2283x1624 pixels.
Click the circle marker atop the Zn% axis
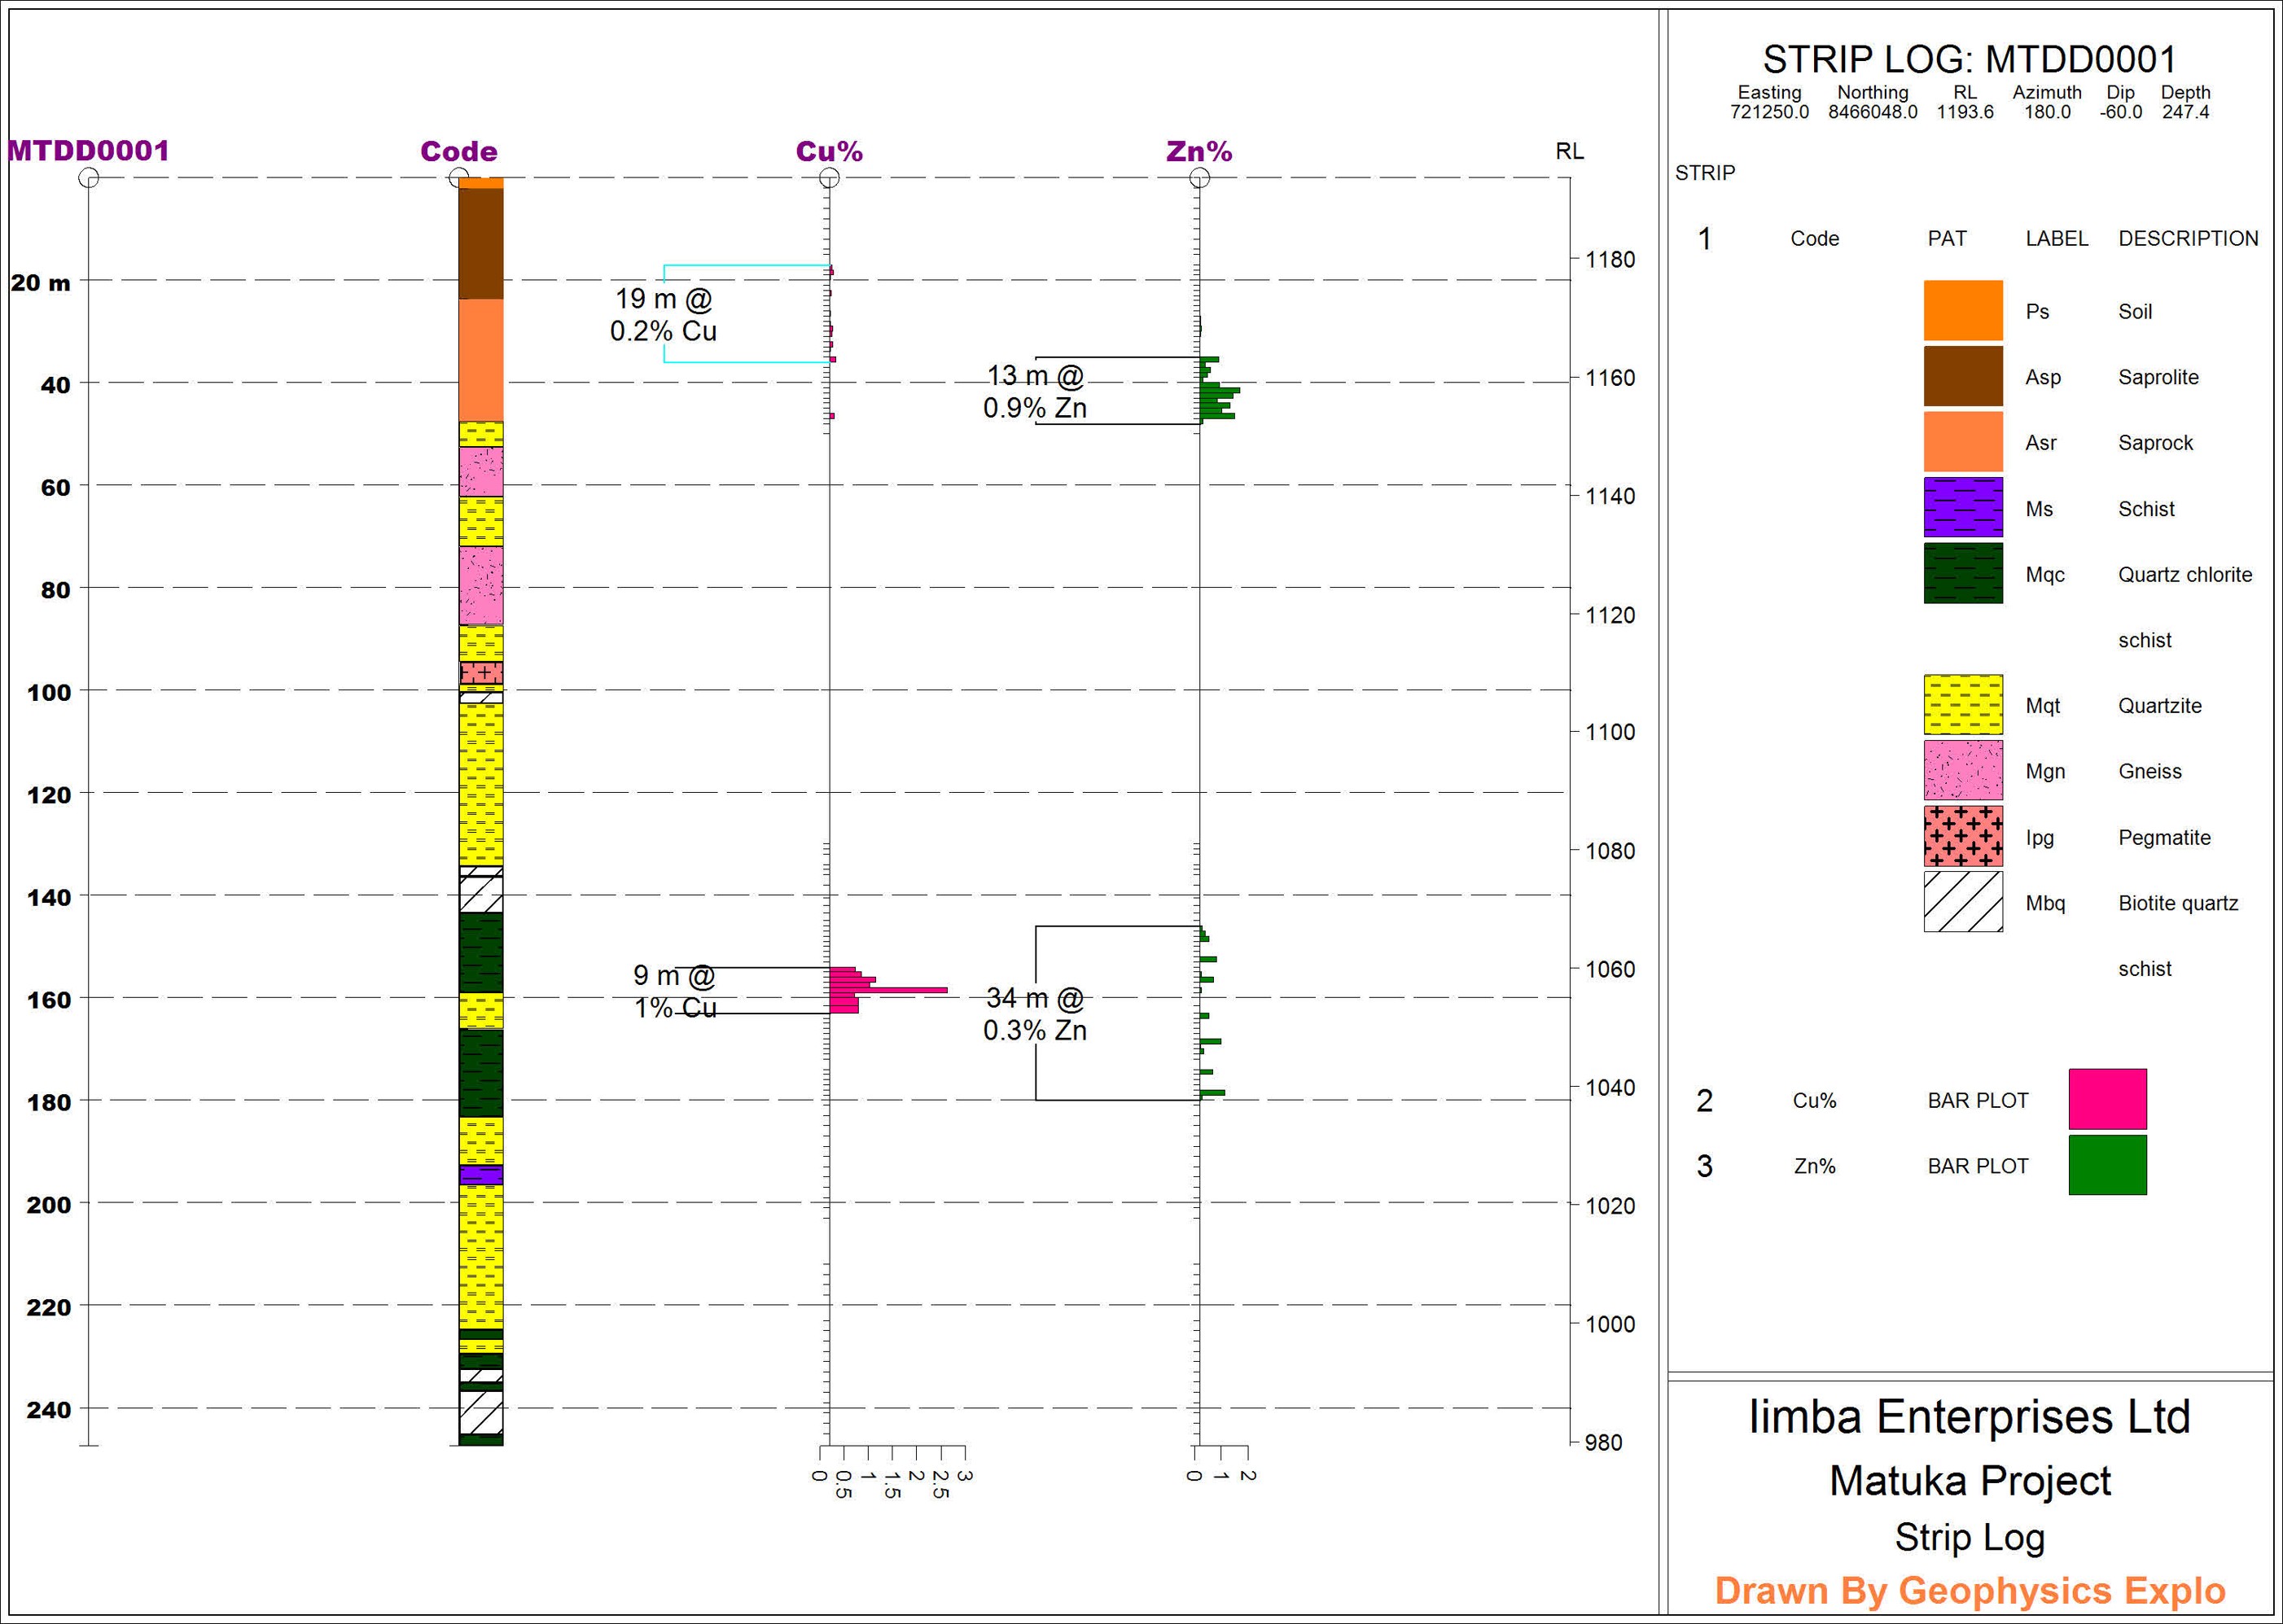(1199, 178)
